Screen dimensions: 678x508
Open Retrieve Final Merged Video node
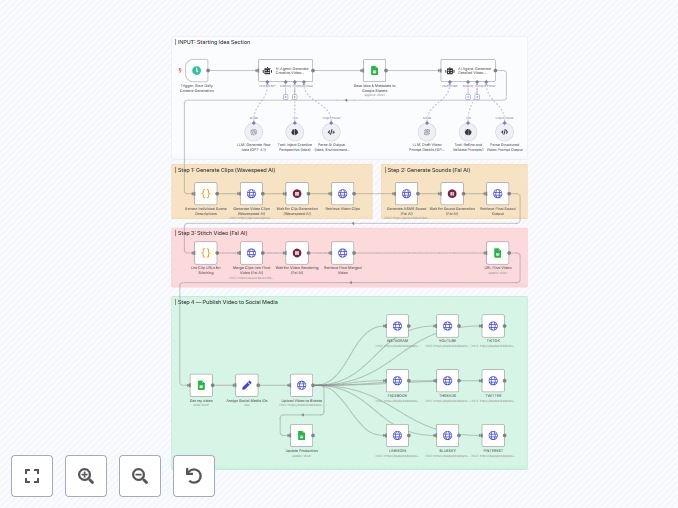coord(342,253)
